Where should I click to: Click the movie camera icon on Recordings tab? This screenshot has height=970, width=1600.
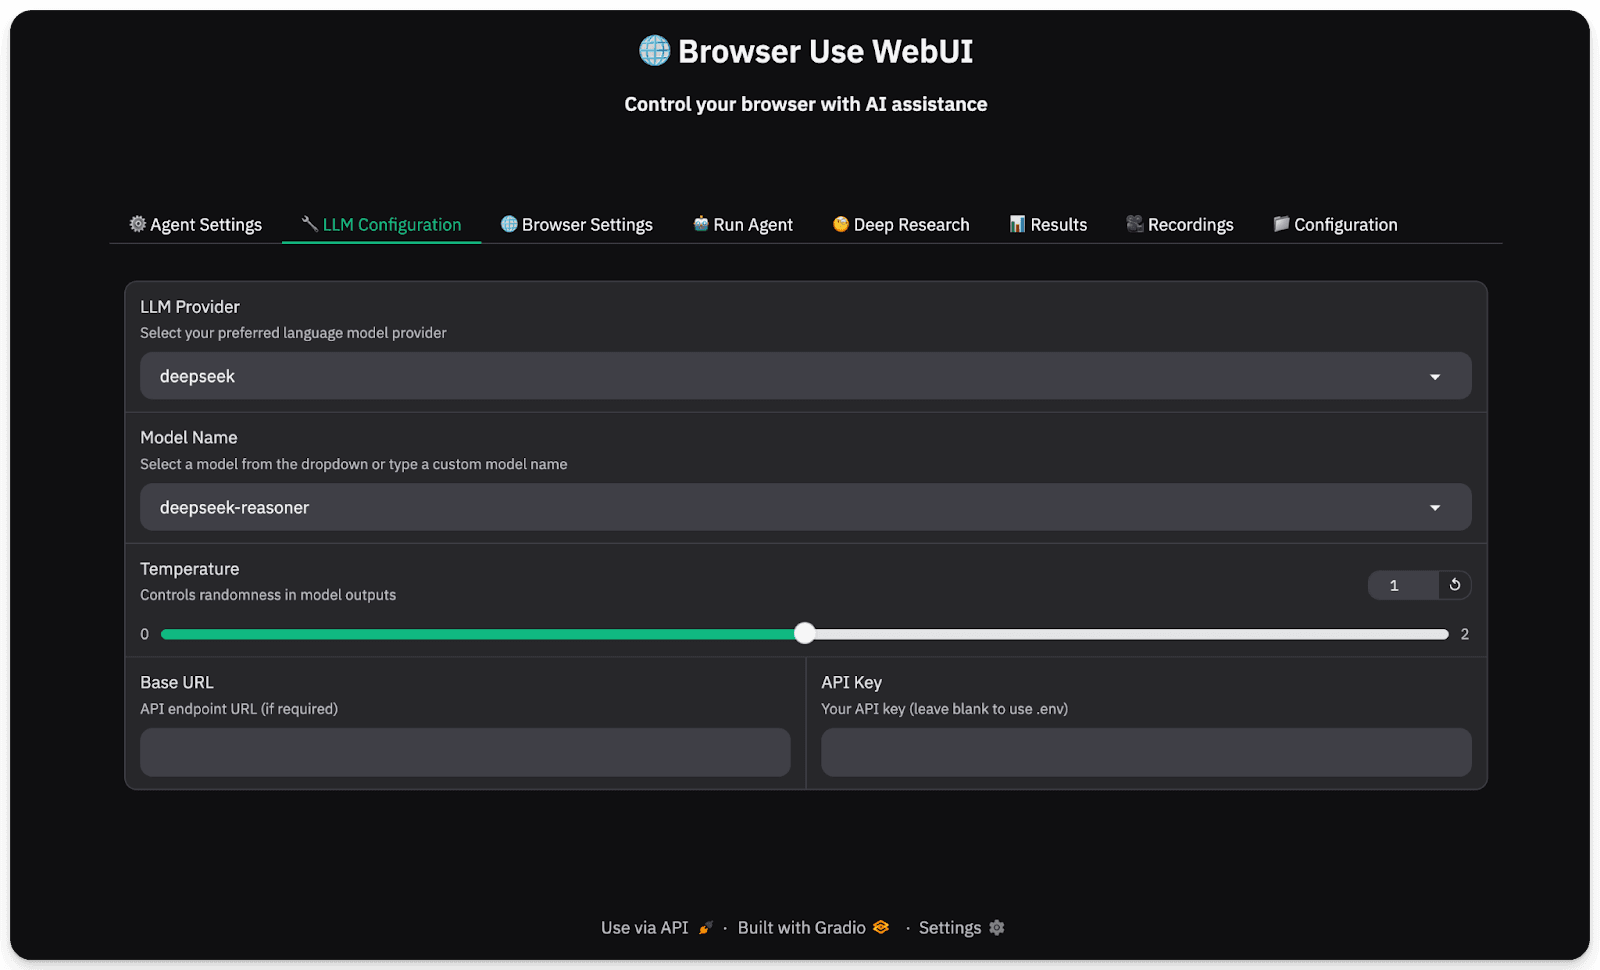point(1134,224)
